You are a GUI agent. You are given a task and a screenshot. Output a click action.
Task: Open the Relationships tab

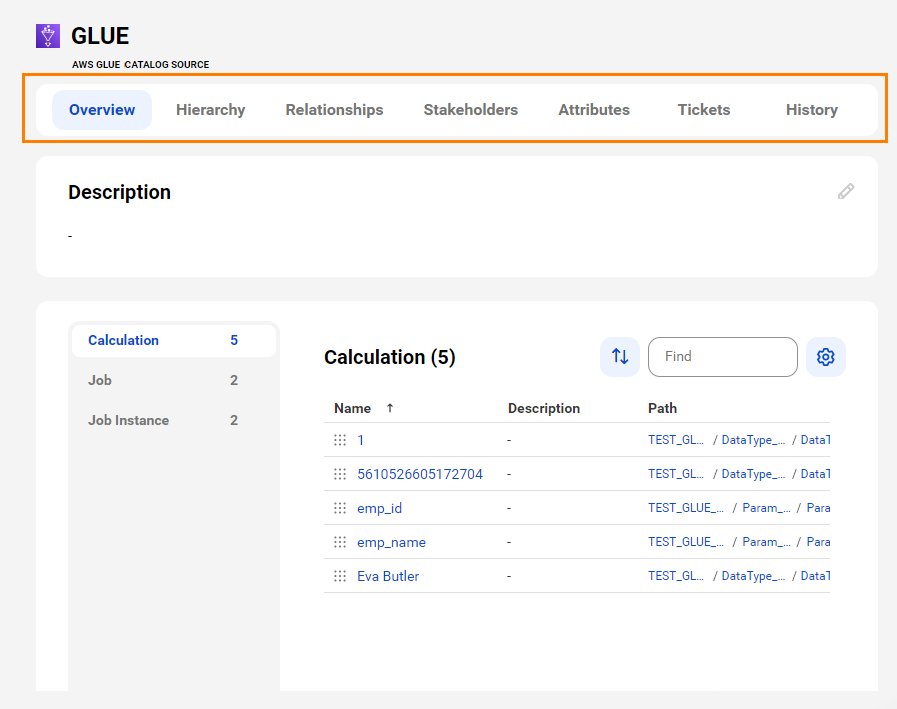(x=335, y=110)
